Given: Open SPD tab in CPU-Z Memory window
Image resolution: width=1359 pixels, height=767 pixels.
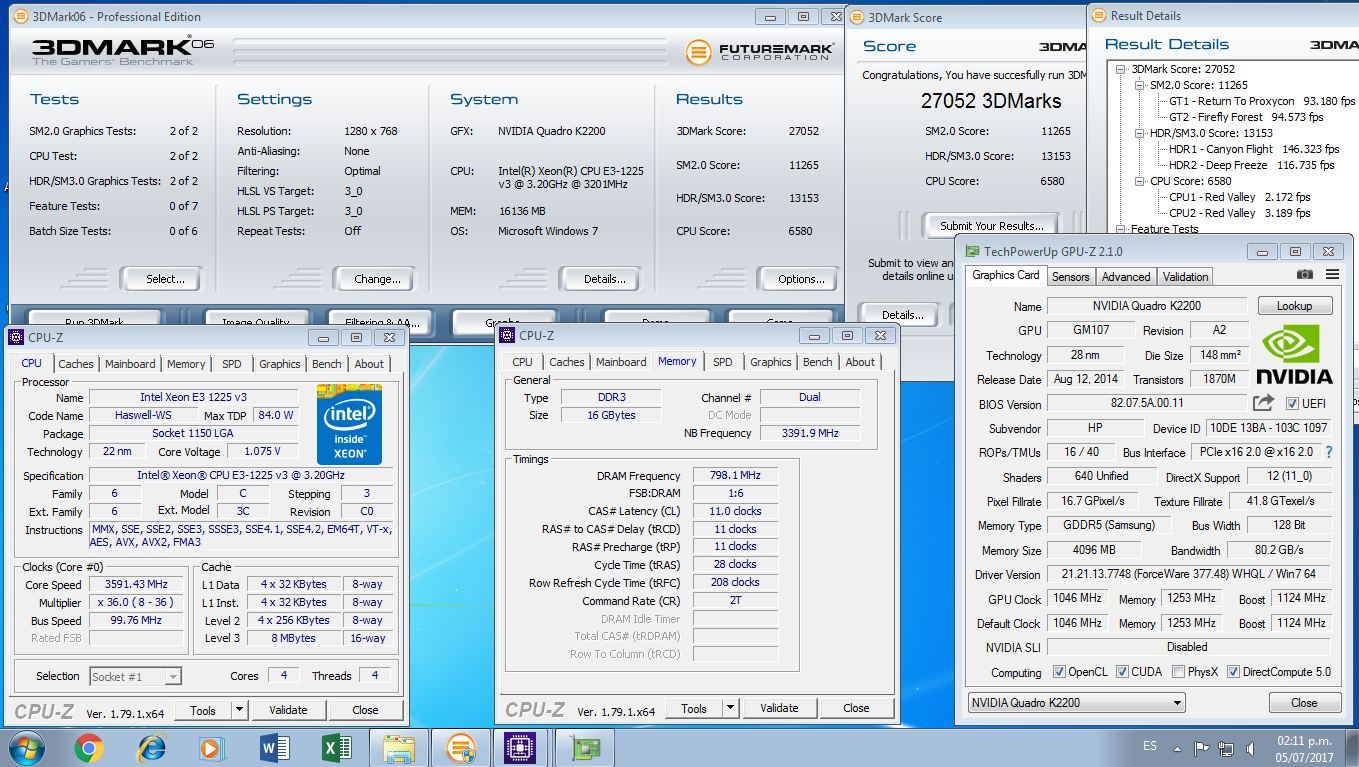Looking at the screenshot, I should (x=722, y=362).
